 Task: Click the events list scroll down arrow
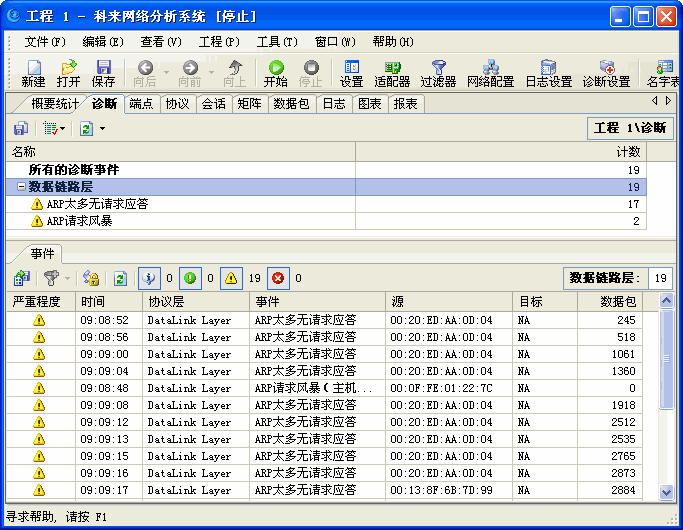pos(666,492)
